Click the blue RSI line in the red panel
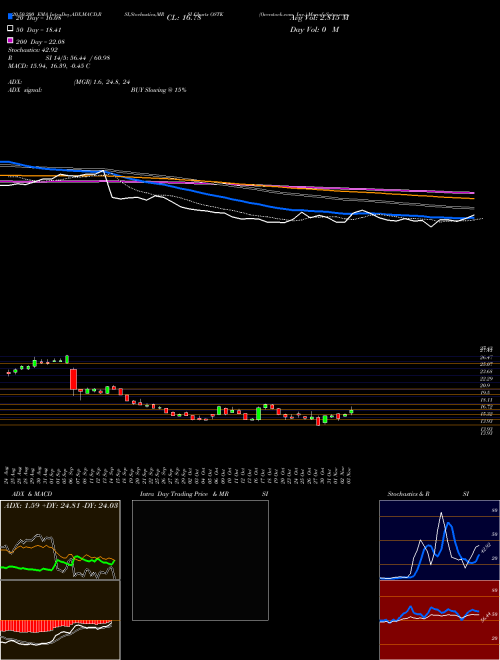This screenshot has height=660, width=500. click(430, 610)
